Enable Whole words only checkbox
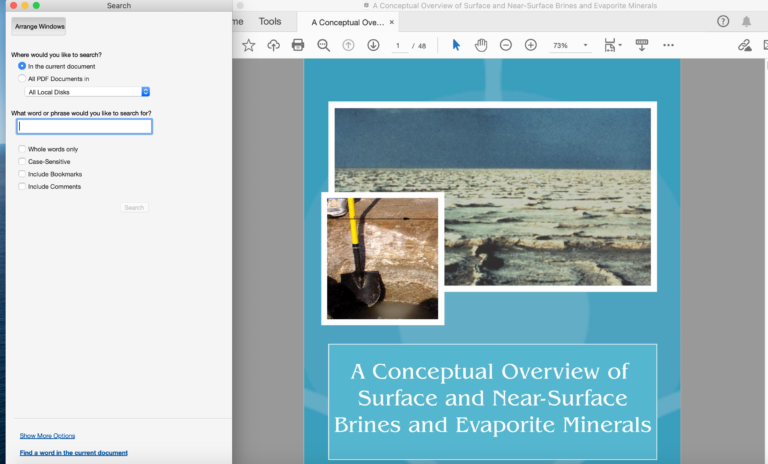The width and height of the screenshot is (768, 464). (22, 149)
